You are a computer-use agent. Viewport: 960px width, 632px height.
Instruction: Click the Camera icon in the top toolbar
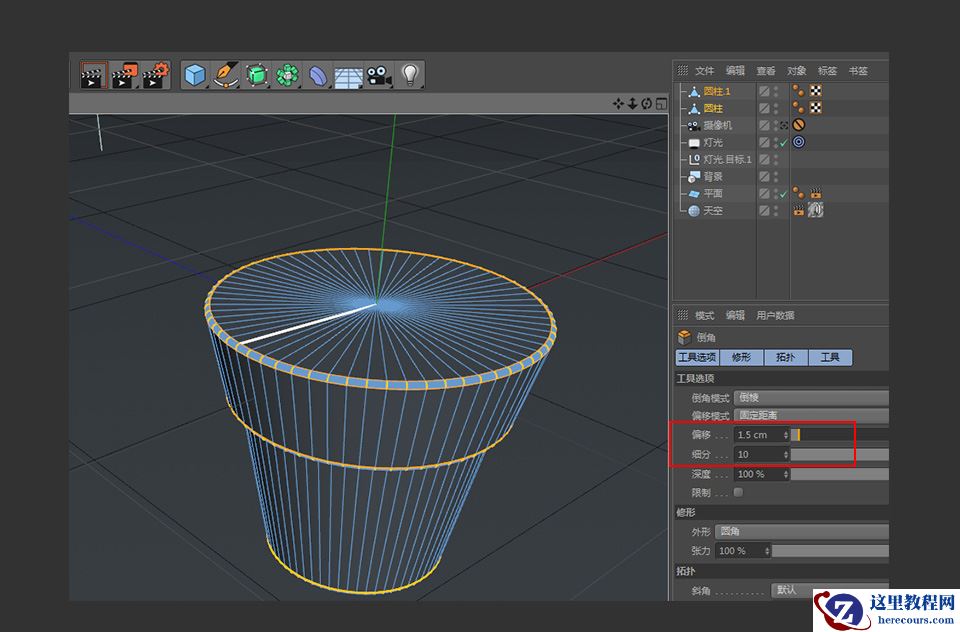click(377, 74)
